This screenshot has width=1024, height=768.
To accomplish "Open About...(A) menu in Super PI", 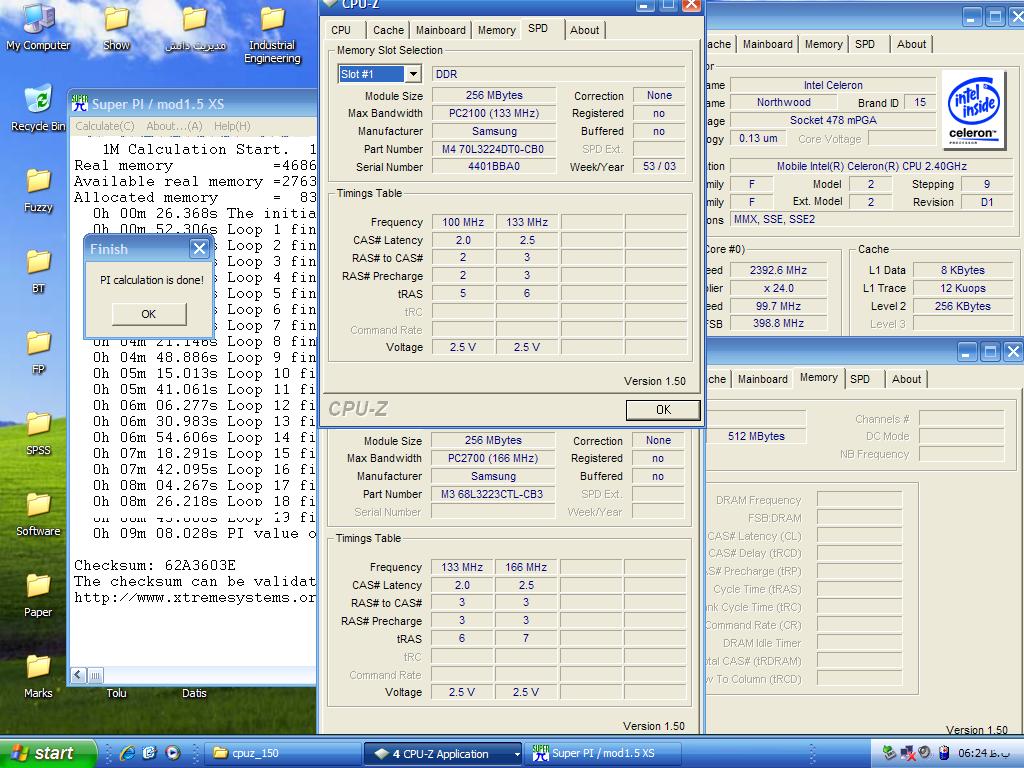I will click(174, 126).
